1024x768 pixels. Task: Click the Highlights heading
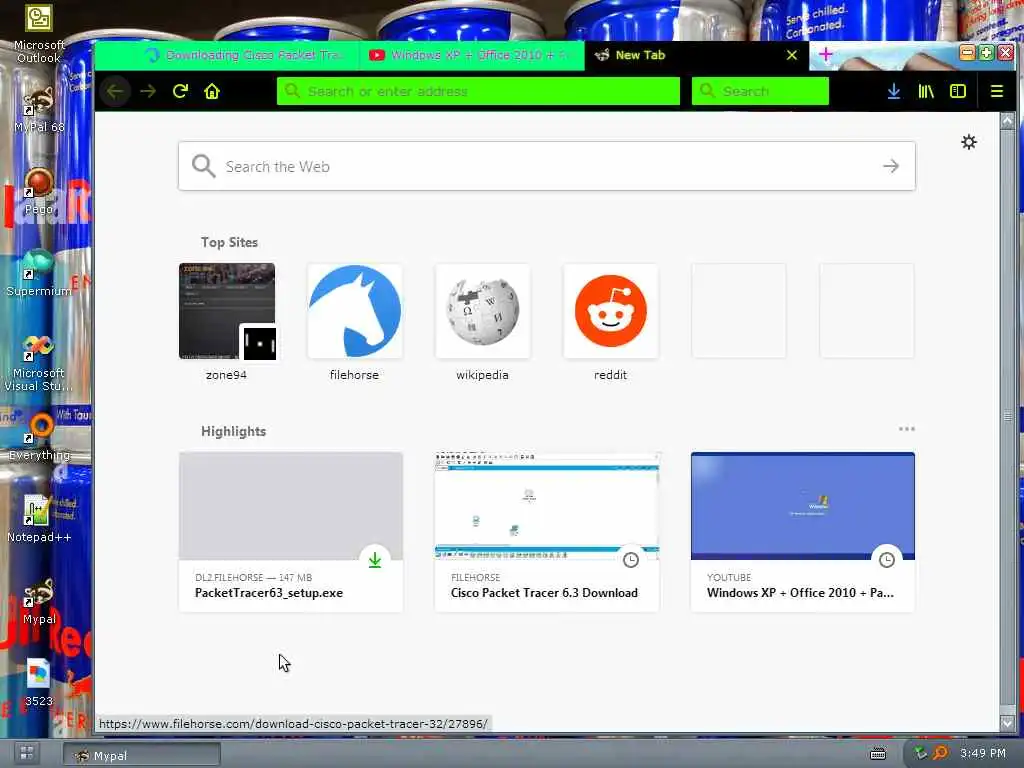point(233,432)
